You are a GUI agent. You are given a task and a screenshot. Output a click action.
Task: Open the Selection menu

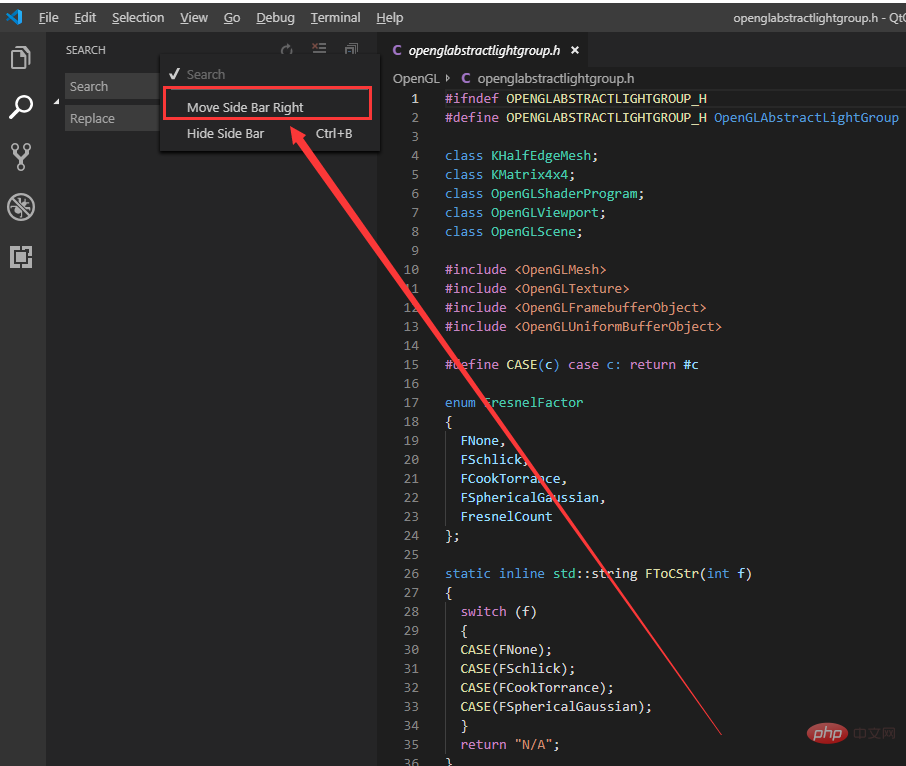click(x=138, y=18)
